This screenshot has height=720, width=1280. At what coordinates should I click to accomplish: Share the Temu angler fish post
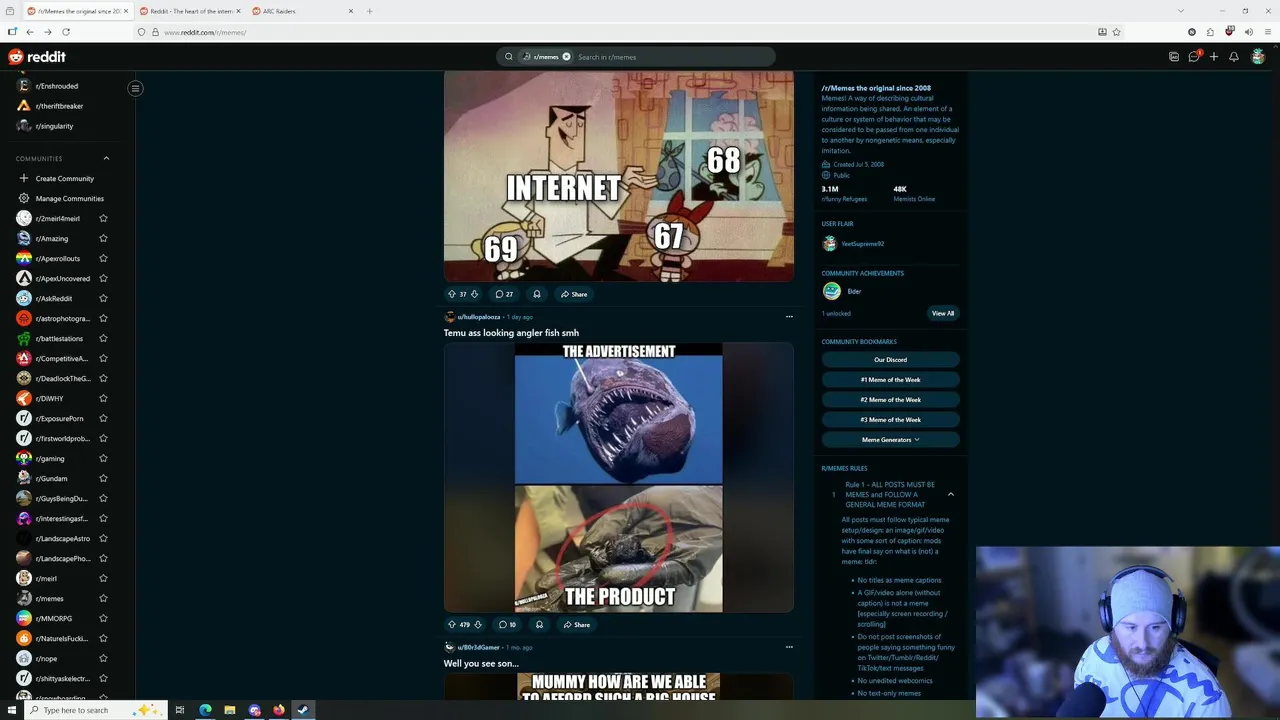tap(576, 625)
